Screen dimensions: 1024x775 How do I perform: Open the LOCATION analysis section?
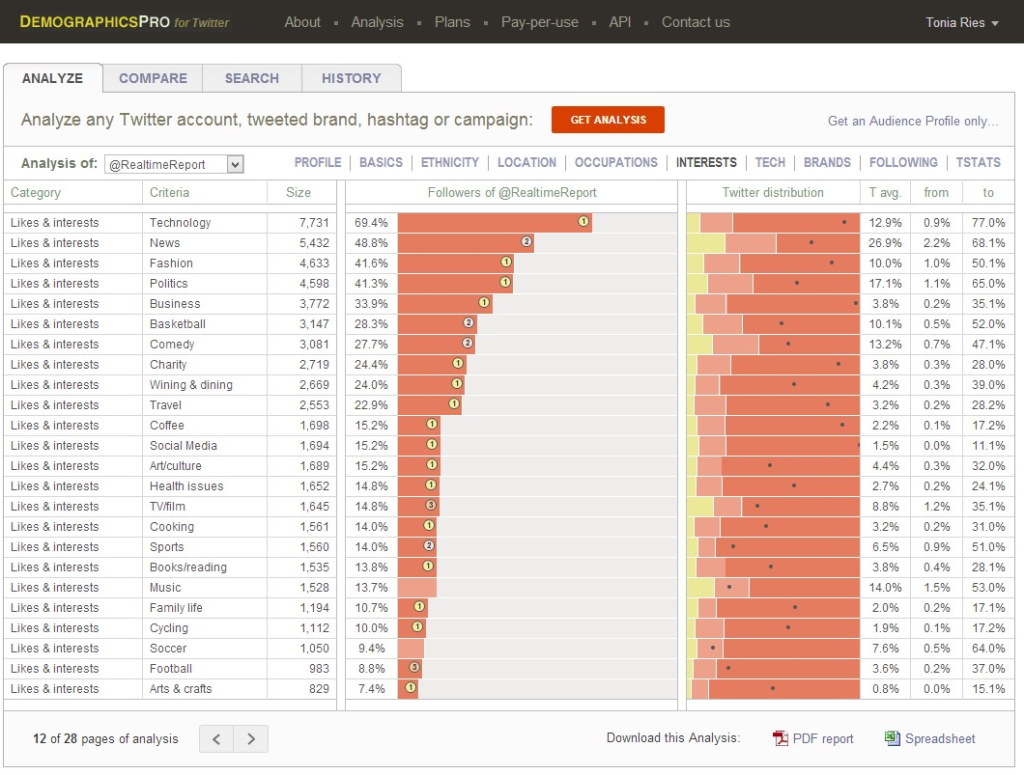coord(526,163)
